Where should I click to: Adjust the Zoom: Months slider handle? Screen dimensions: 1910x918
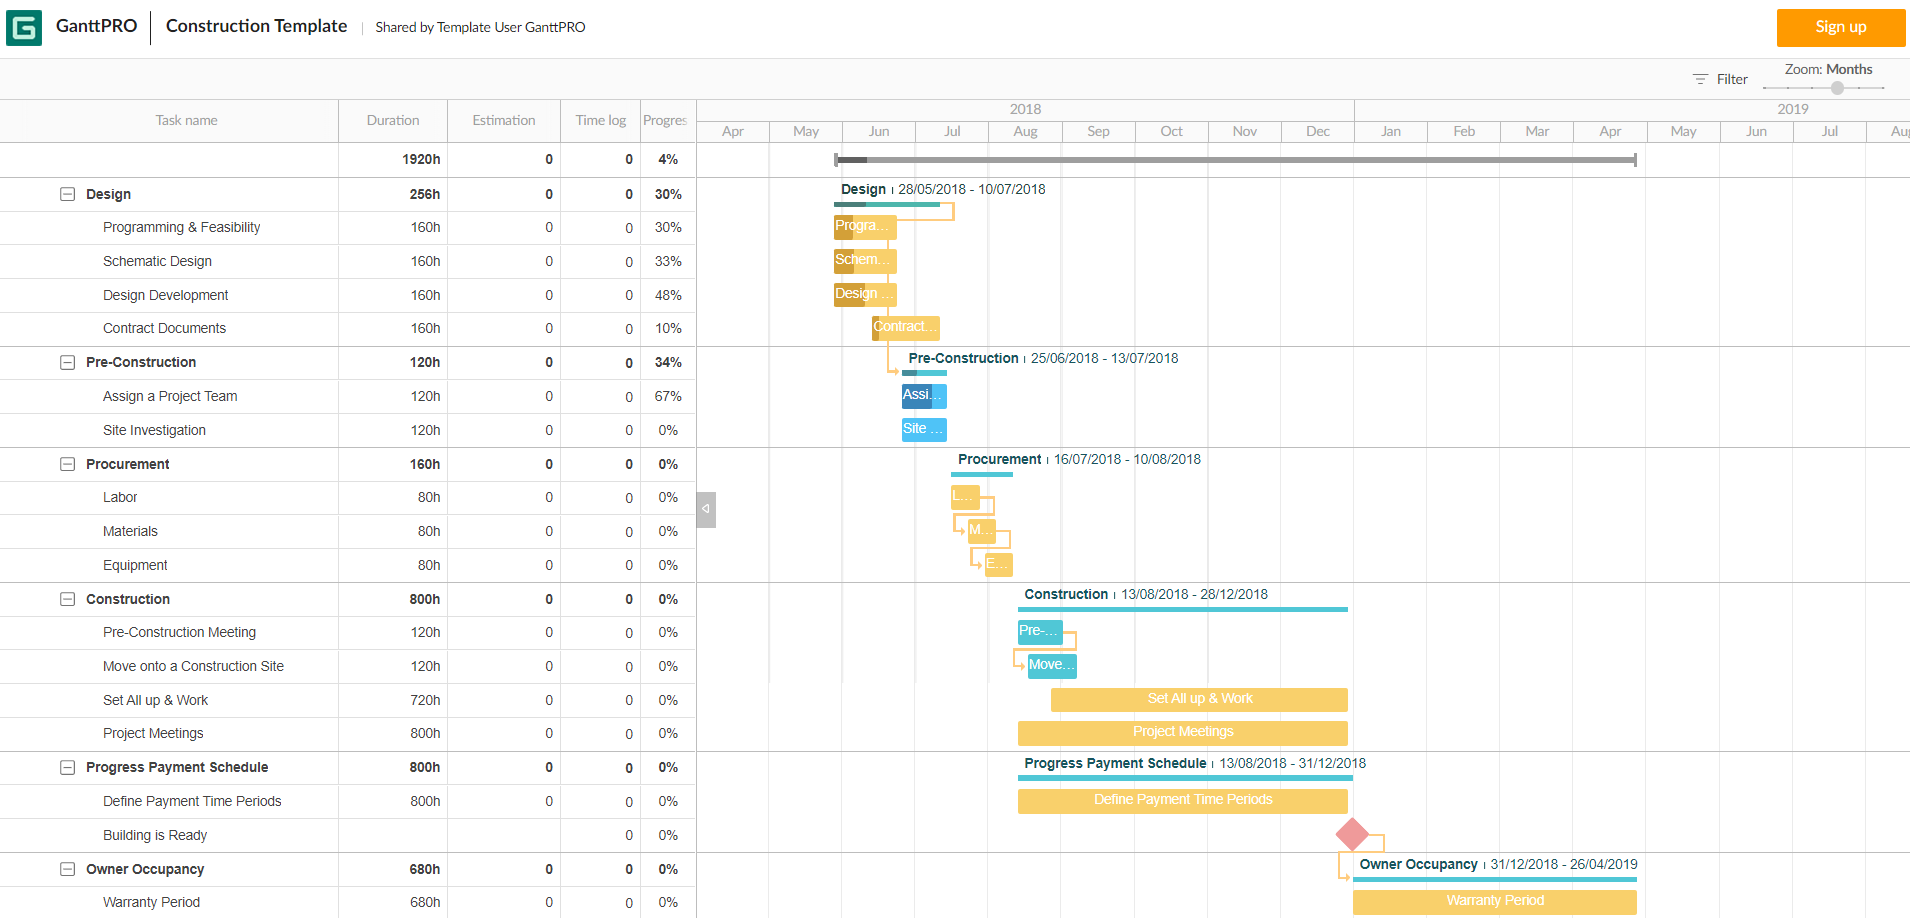(1834, 88)
